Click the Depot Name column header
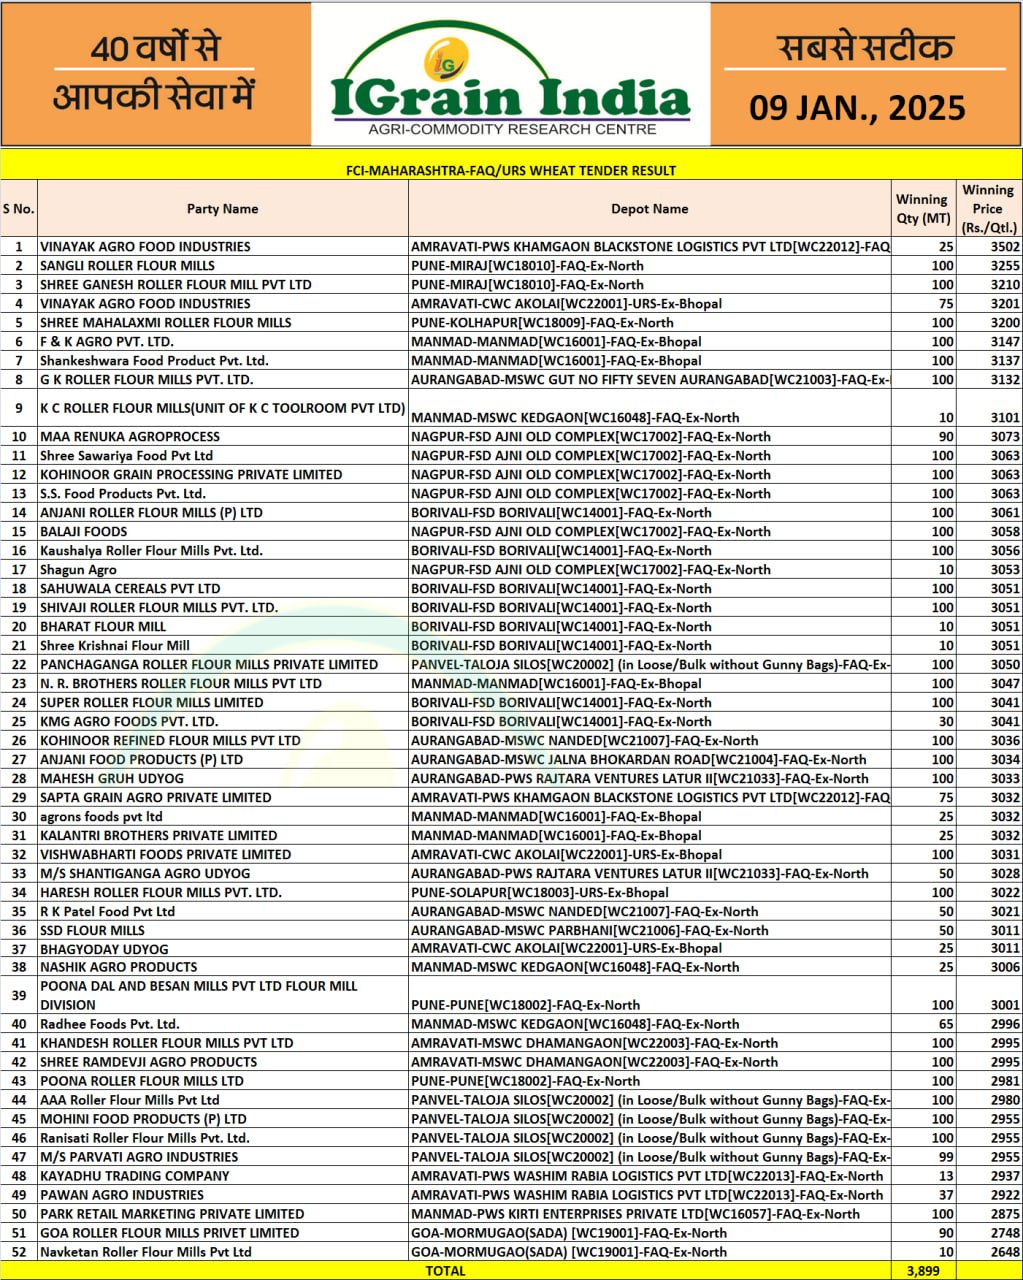Image resolution: width=1023 pixels, height=1280 pixels. pyautogui.click(x=649, y=209)
